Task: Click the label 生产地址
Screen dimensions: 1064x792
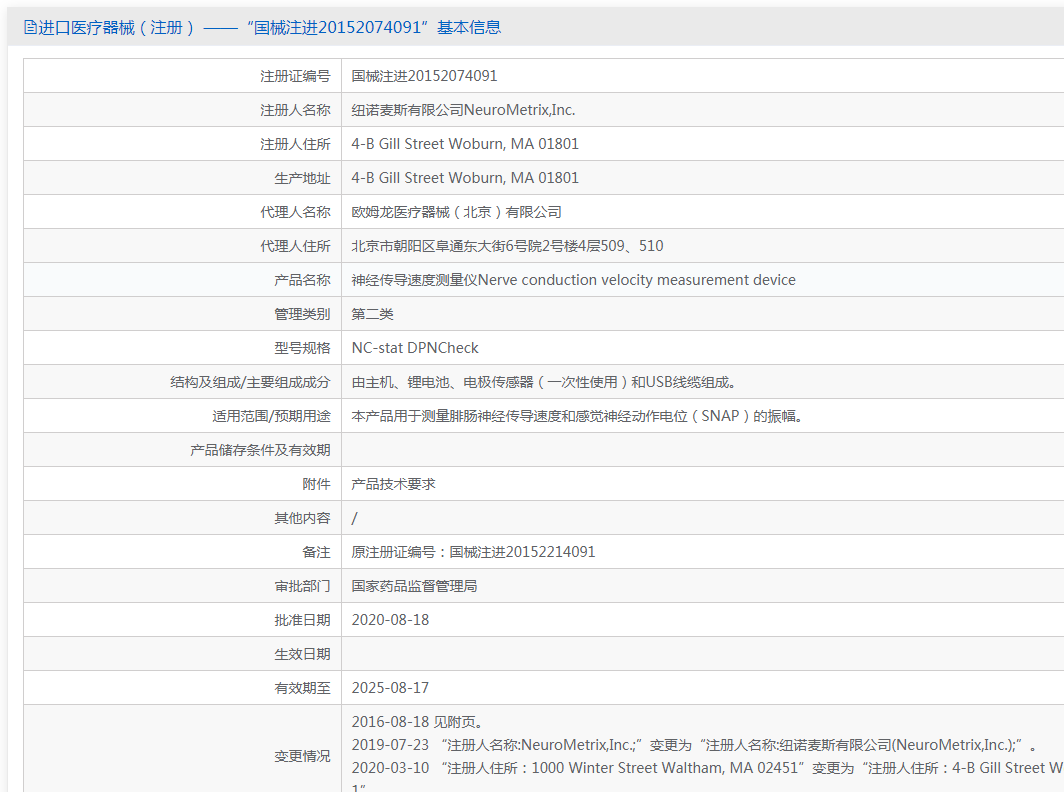Action: pyautogui.click(x=302, y=178)
